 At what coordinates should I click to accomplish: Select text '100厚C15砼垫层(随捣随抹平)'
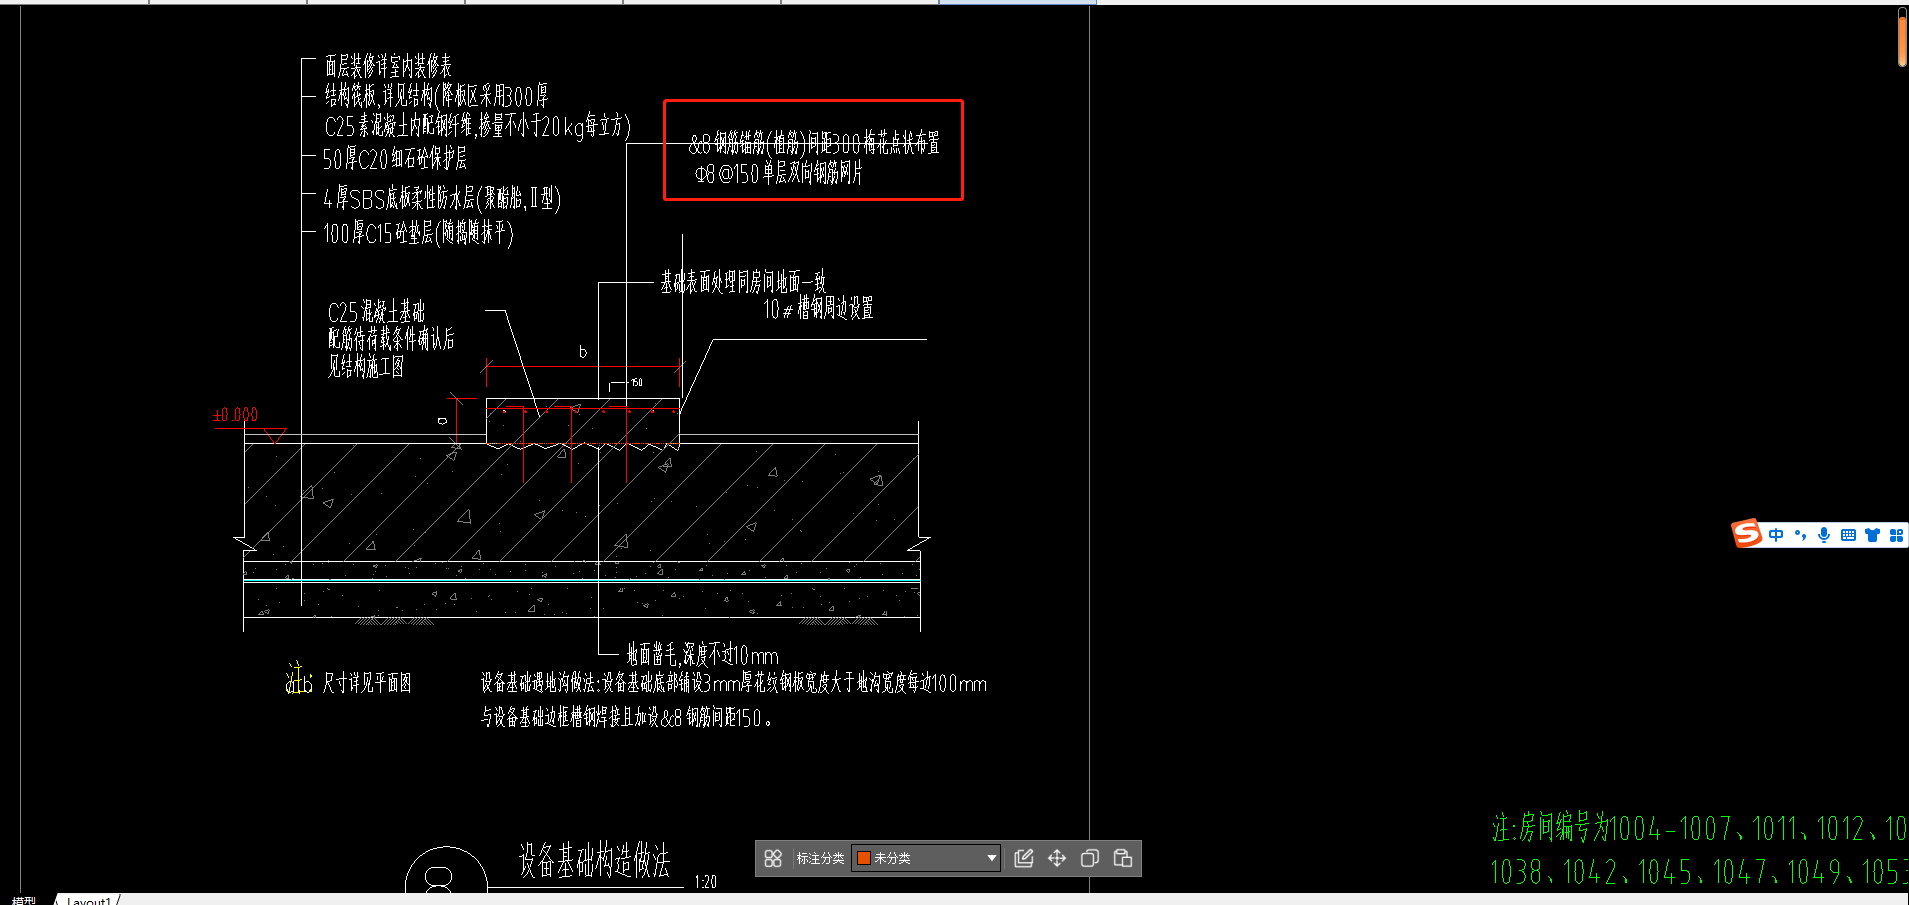point(418,234)
